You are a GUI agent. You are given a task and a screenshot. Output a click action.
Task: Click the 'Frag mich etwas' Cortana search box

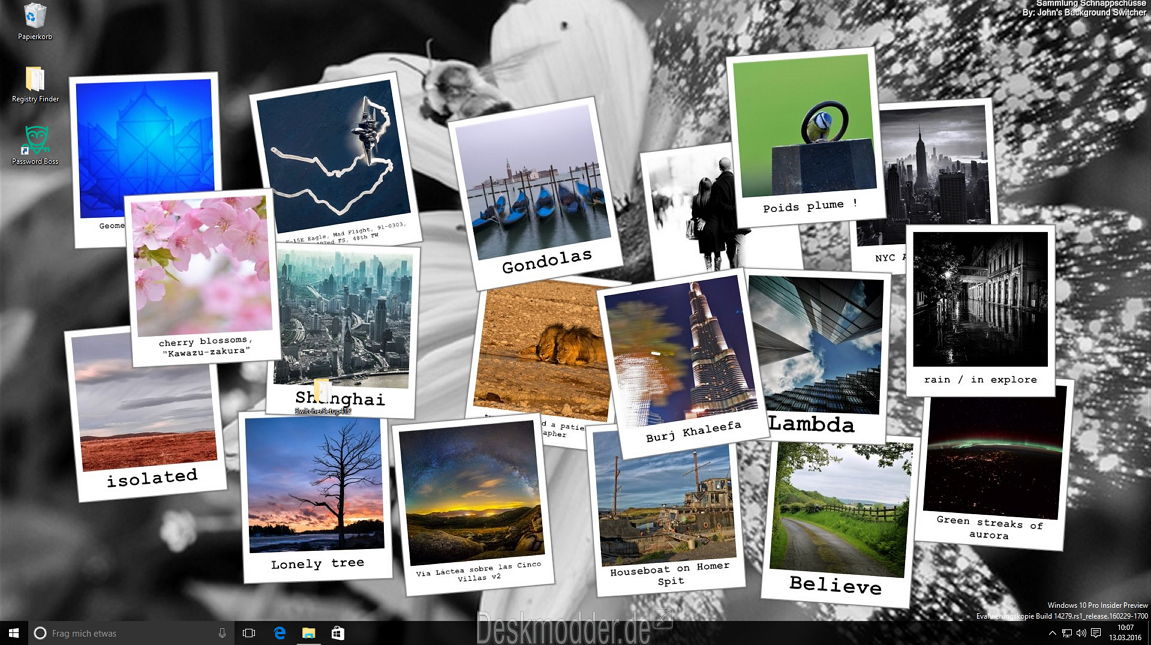(x=131, y=633)
